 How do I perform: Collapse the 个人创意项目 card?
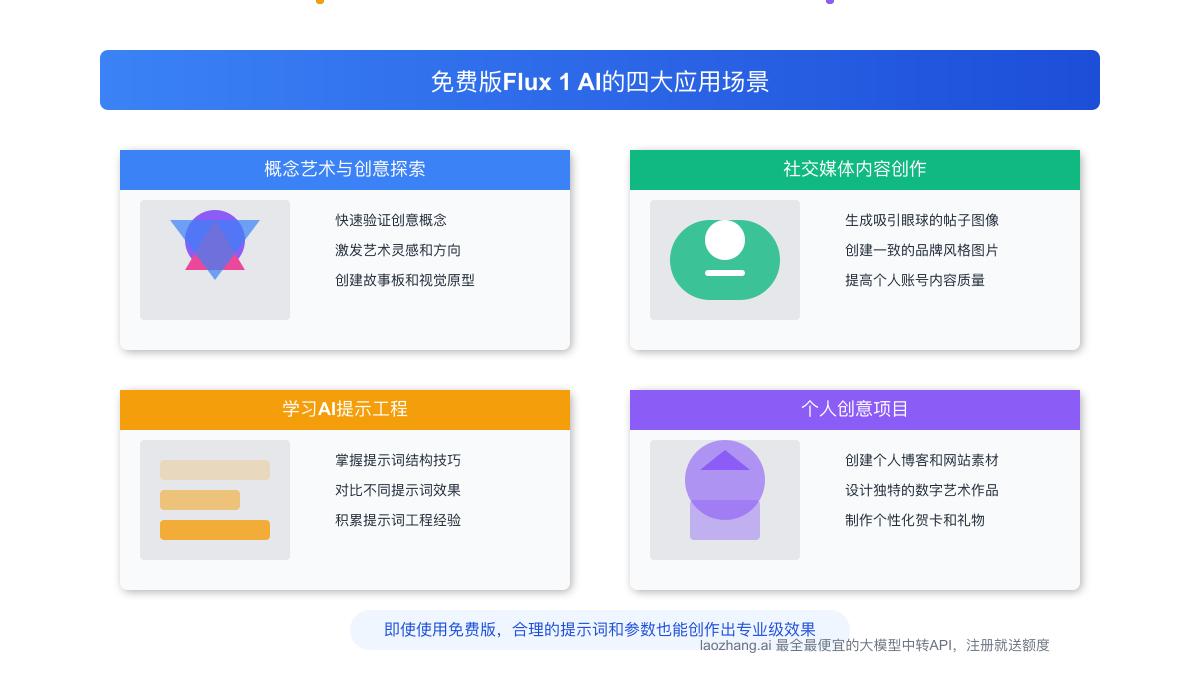click(x=854, y=409)
